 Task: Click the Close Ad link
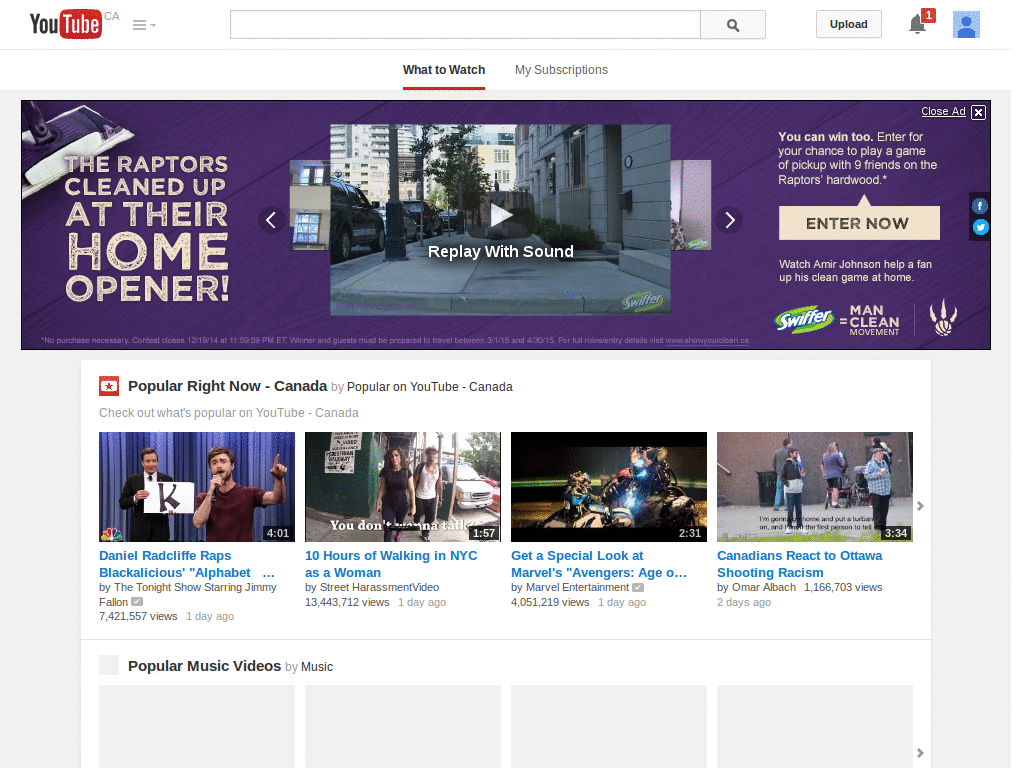click(943, 112)
